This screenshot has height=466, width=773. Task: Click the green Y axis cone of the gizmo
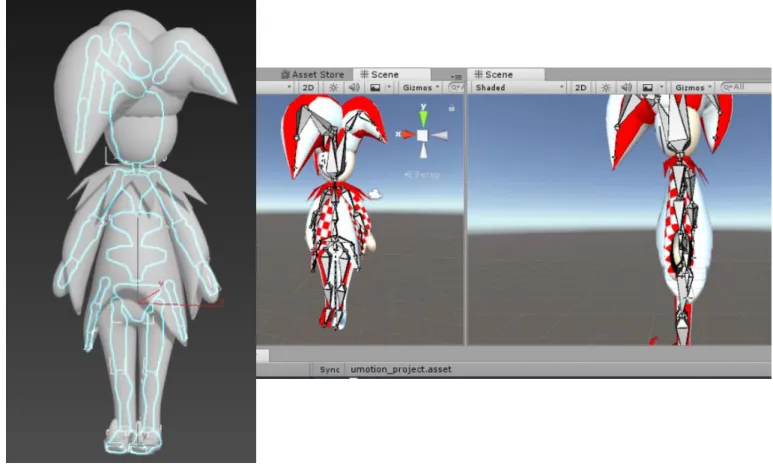click(x=423, y=117)
